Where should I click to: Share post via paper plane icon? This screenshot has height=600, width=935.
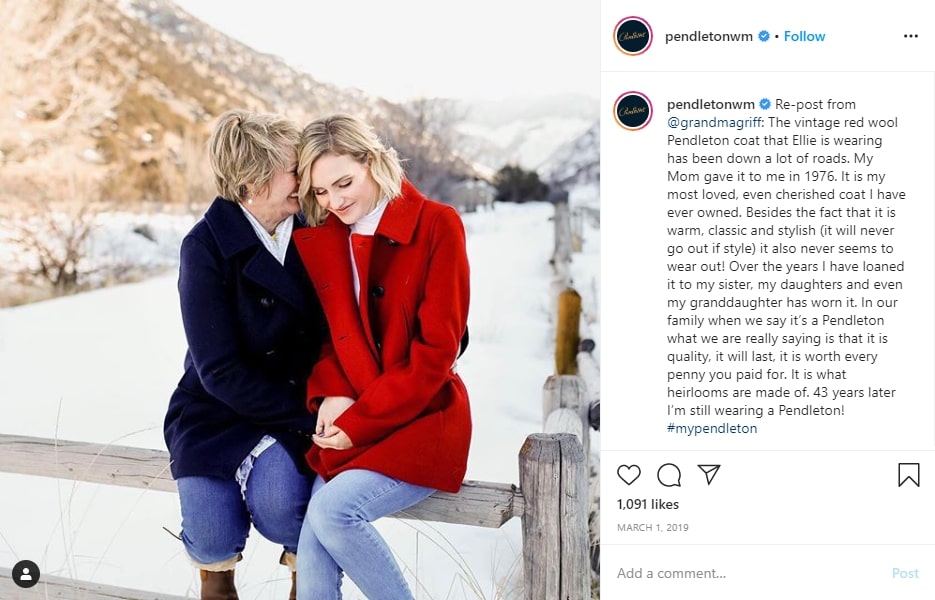click(709, 474)
